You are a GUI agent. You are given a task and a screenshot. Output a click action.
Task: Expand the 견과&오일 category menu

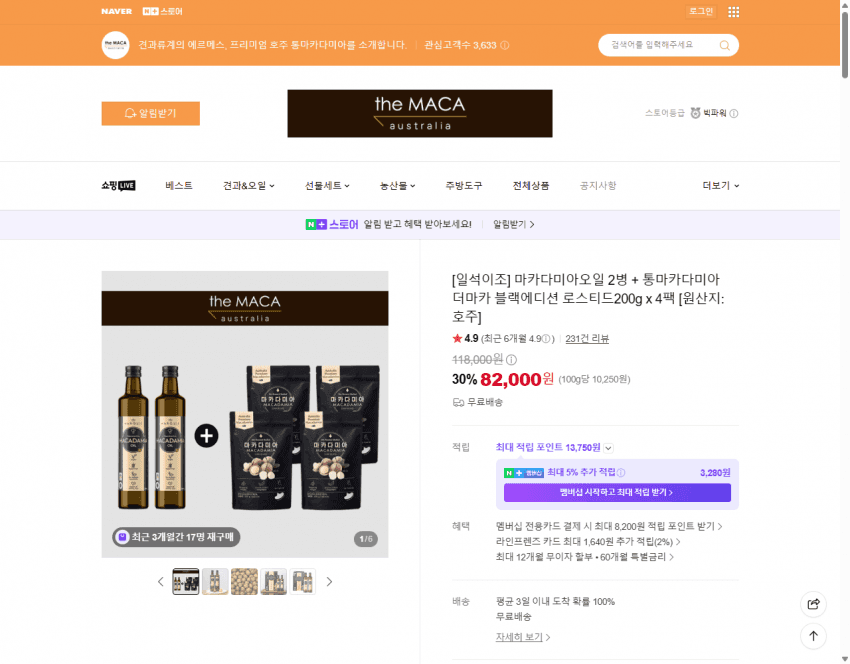248,185
